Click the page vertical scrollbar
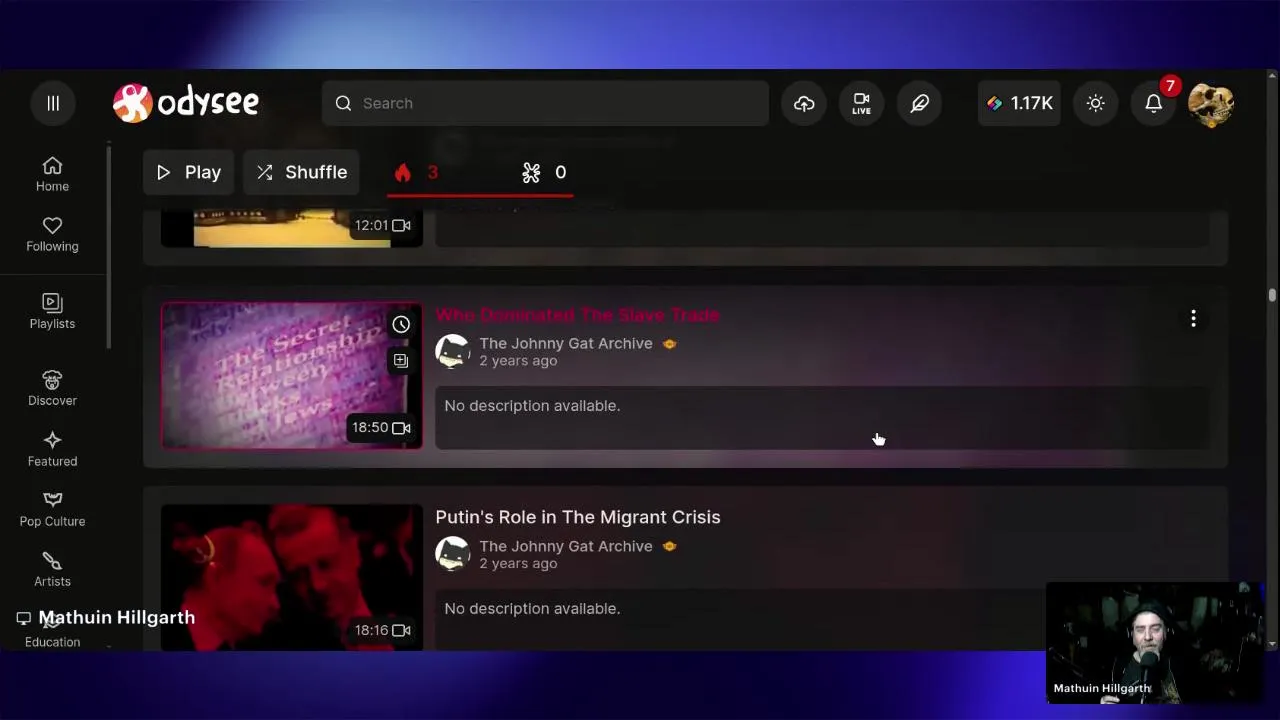Viewport: 1280px width, 720px height. pos(1272,296)
